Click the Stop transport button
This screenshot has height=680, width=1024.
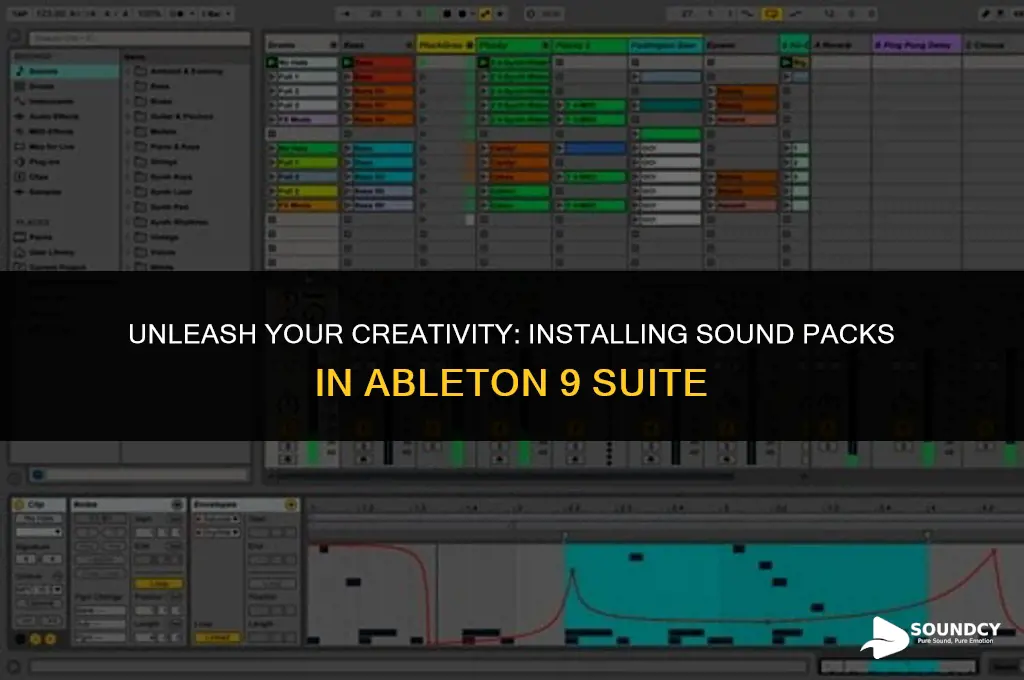click(x=447, y=13)
